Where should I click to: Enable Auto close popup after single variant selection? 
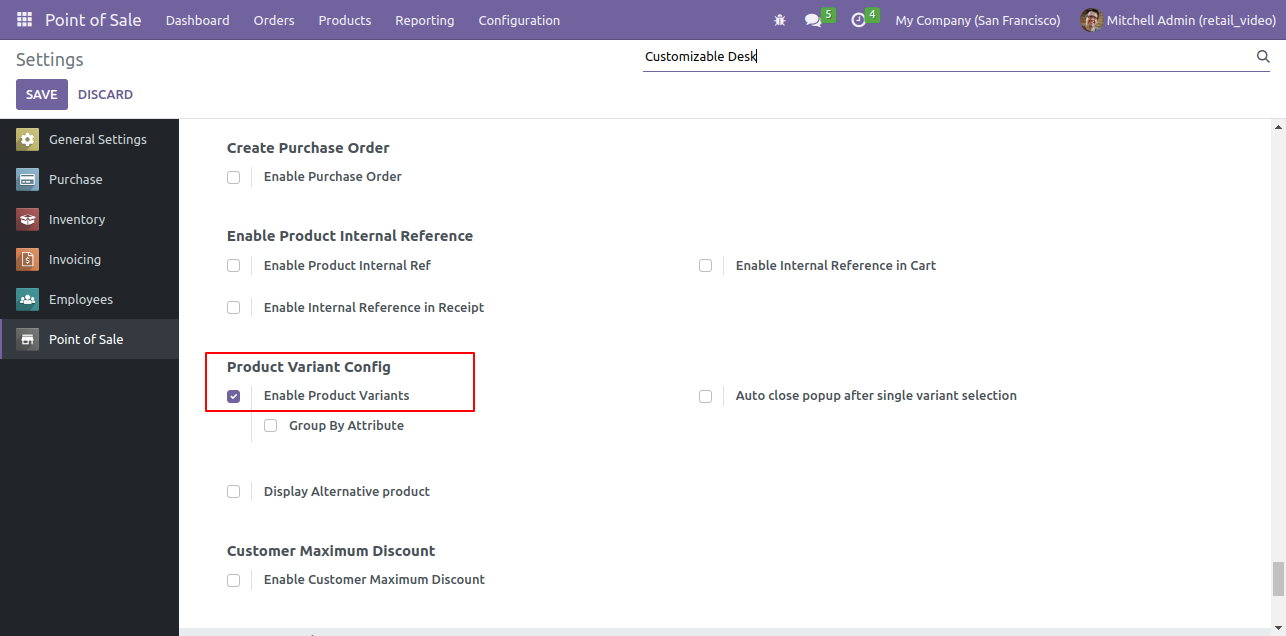pos(705,396)
